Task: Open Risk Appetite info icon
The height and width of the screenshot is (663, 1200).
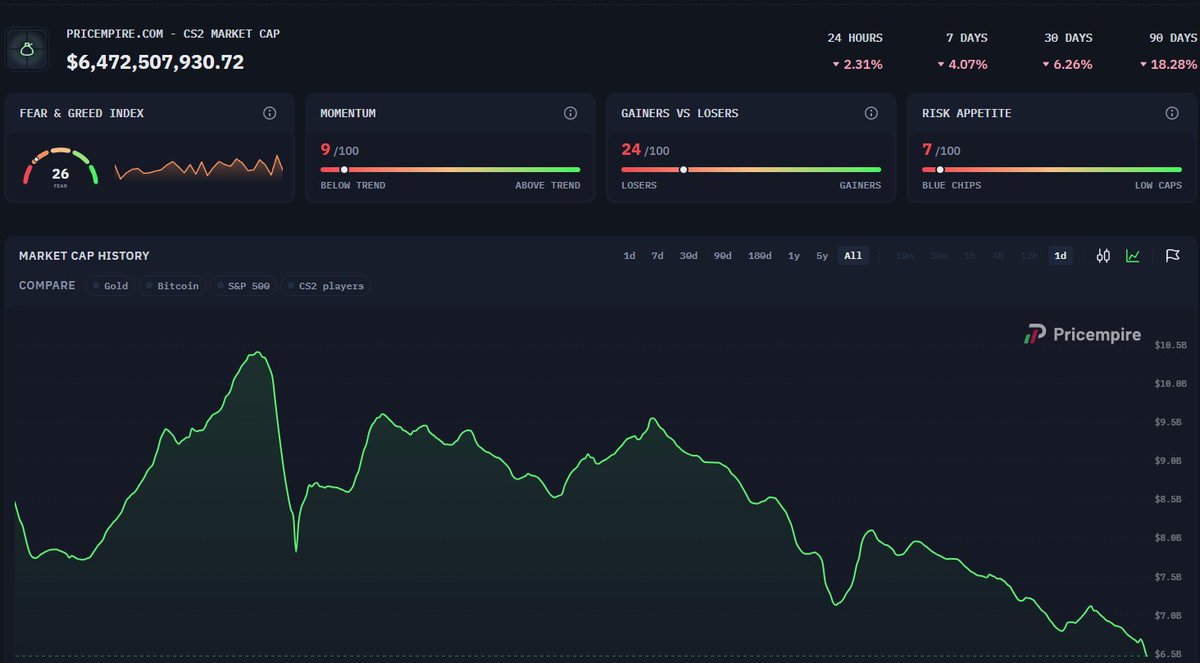Action: tap(1172, 113)
